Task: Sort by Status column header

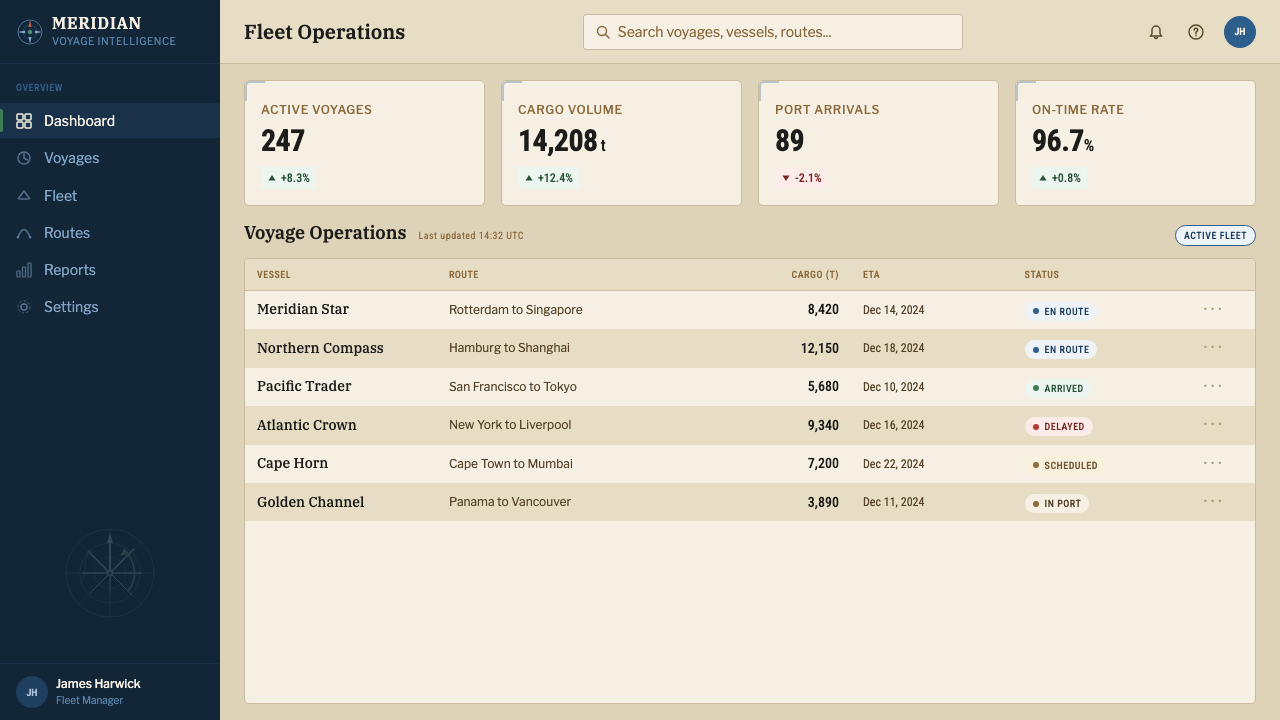Action: (x=1041, y=274)
